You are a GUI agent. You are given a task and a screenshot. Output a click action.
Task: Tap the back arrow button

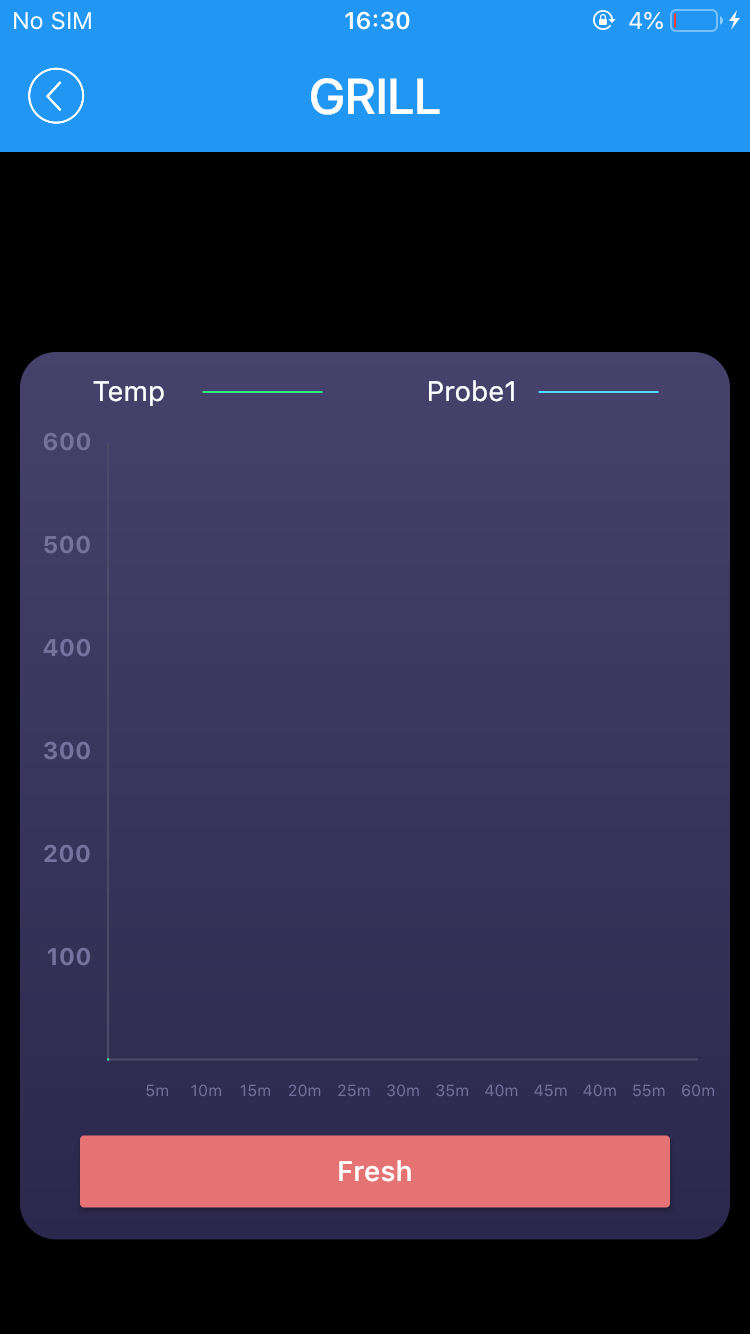point(56,96)
